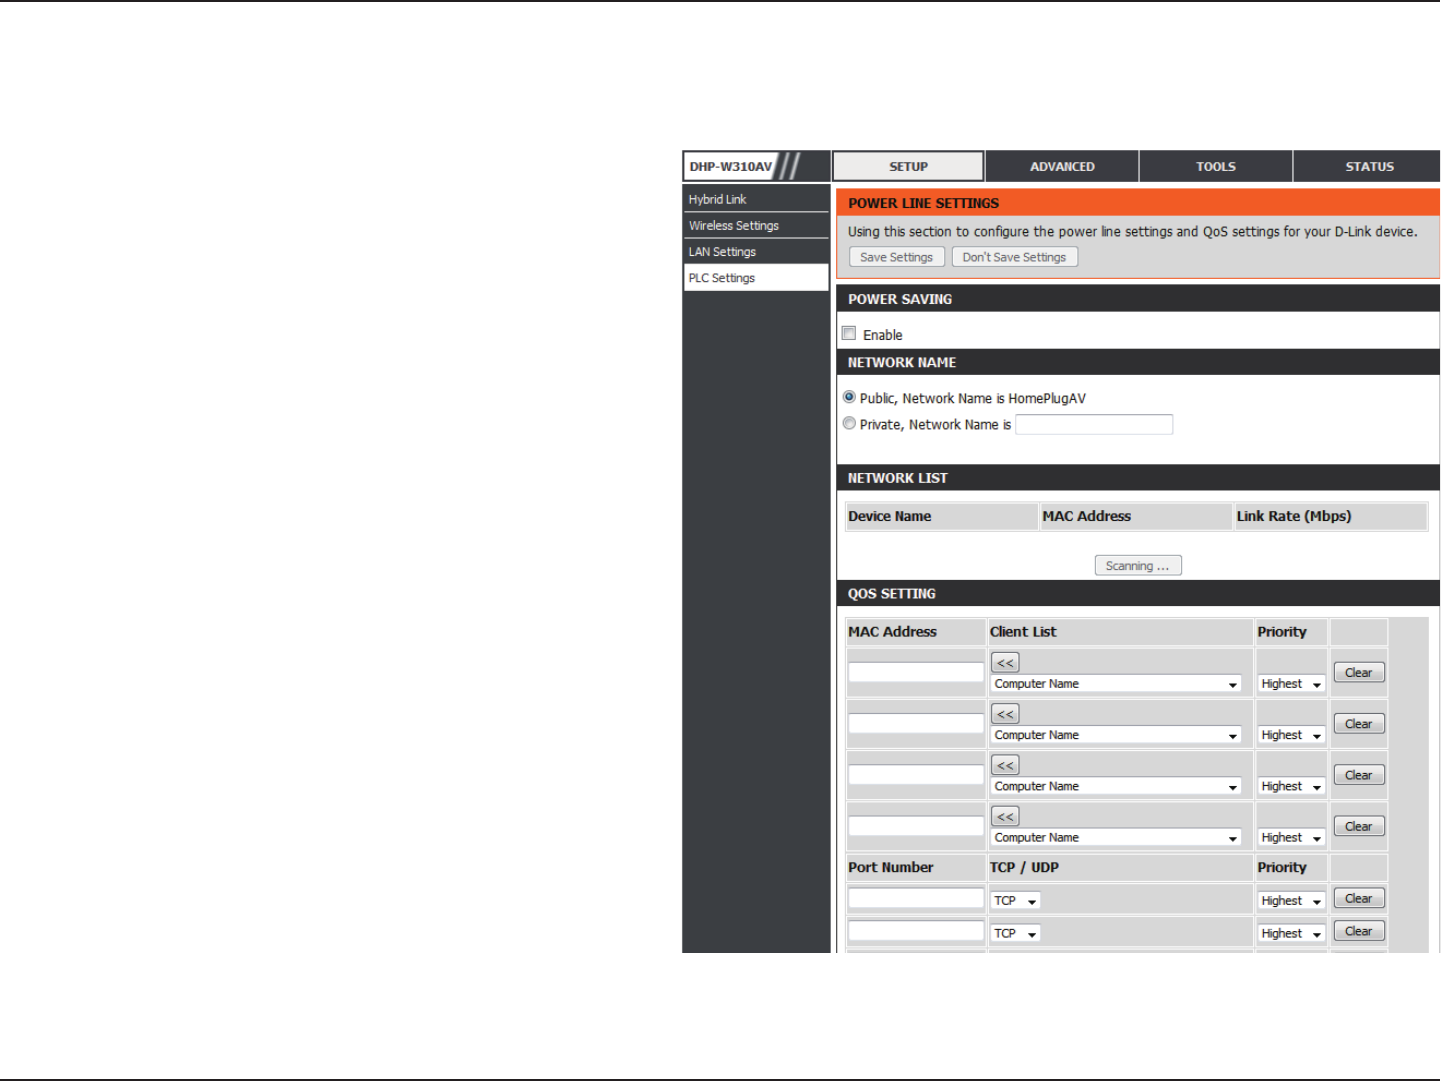Open fourth Computer Name dropdown

pos(1116,838)
